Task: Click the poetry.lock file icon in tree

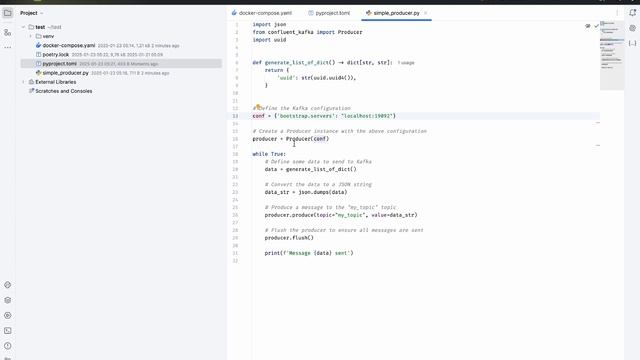Action: pos(38,54)
